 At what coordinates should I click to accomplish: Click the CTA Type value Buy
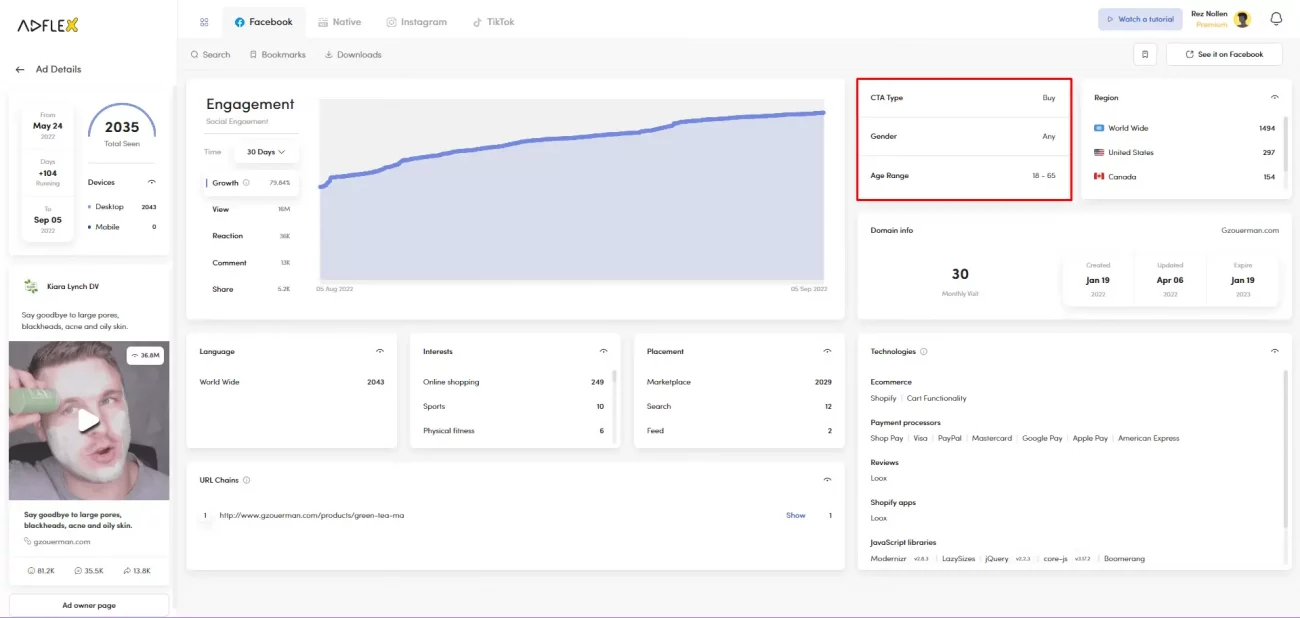point(1049,98)
